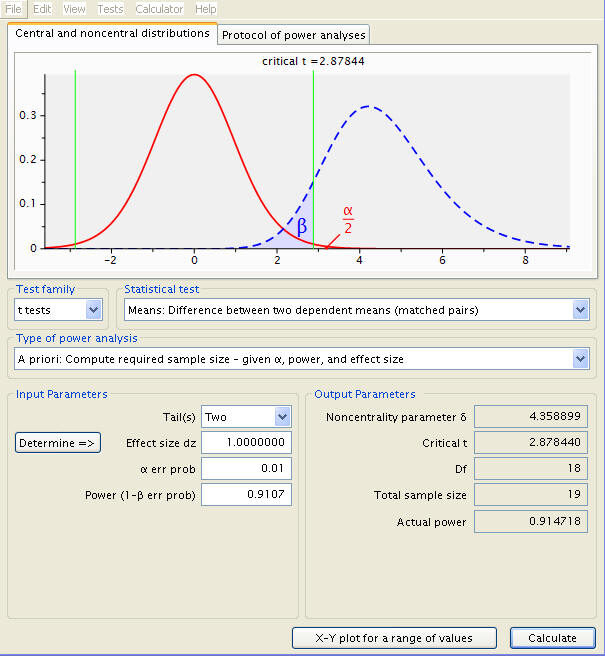Expand the Statistical test dropdown
The image size is (605, 656).
[x=357, y=310]
